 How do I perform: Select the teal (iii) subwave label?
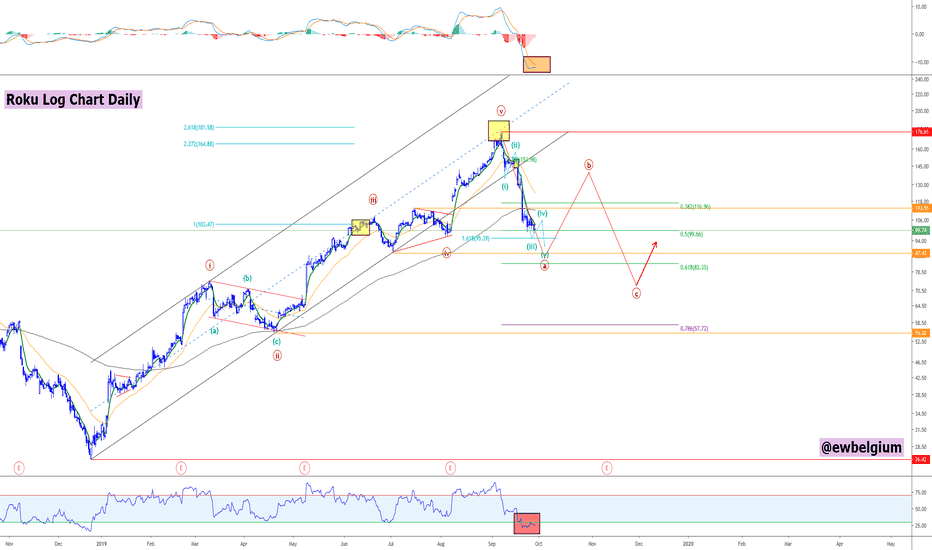tap(532, 246)
